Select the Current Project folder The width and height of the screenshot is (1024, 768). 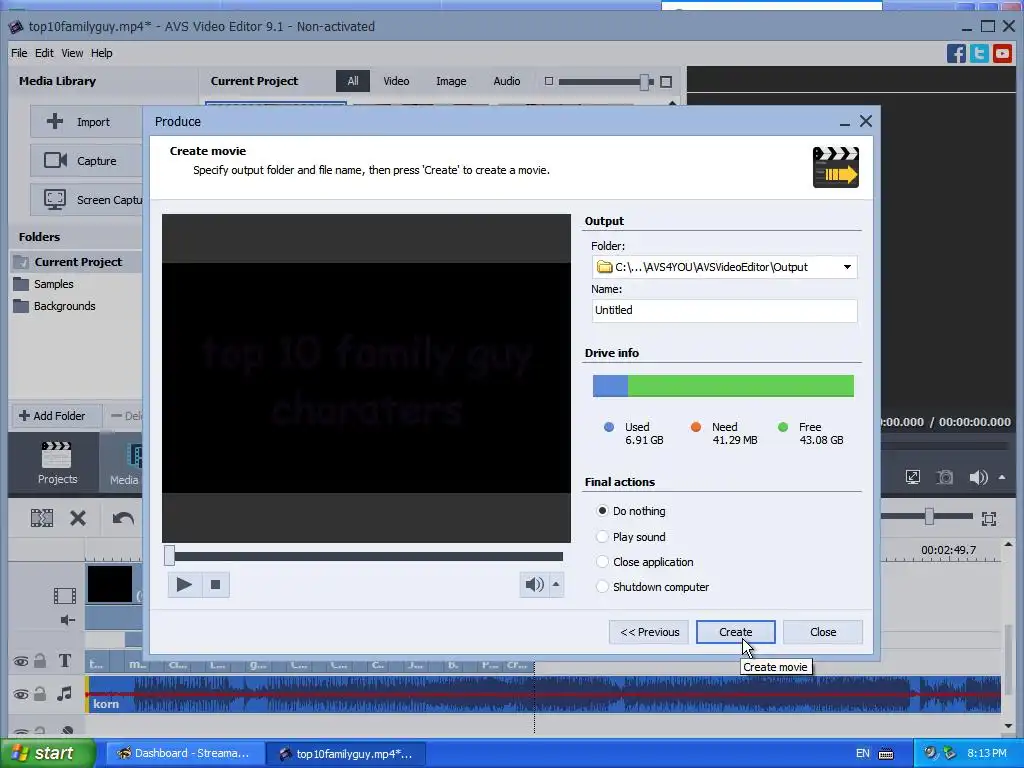coord(76,262)
